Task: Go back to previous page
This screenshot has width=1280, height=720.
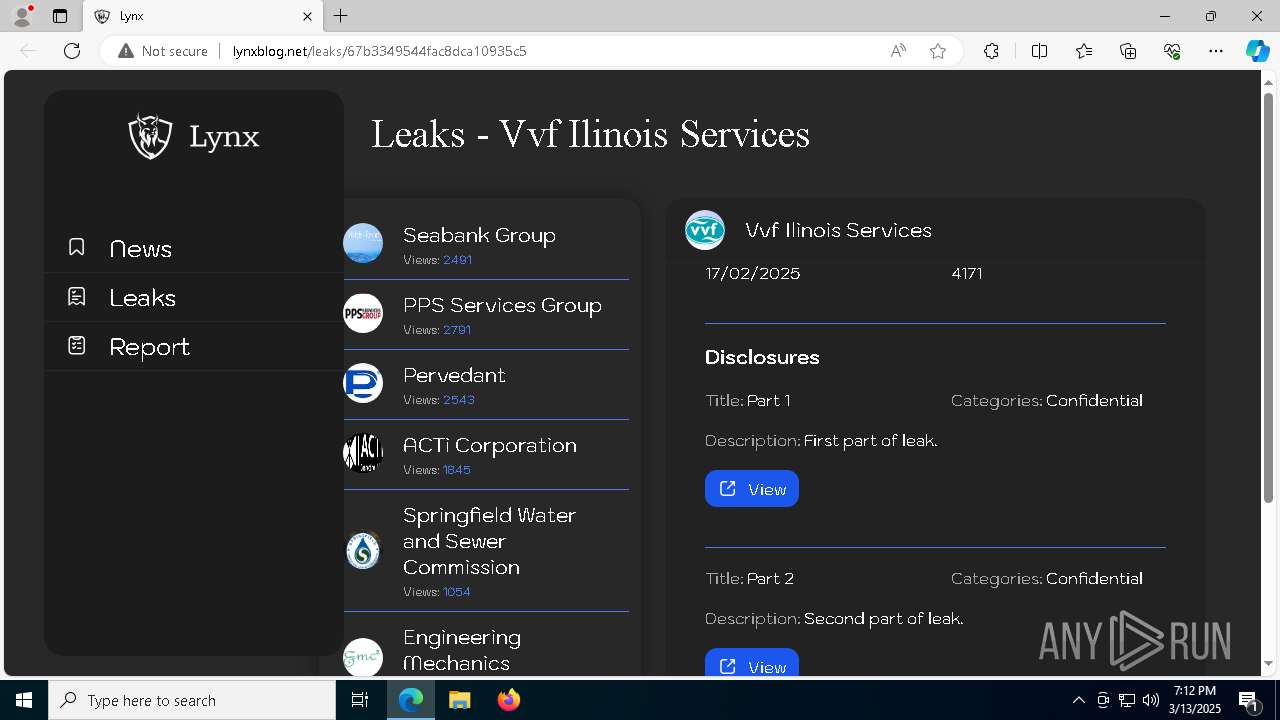Action: coord(28,51)
